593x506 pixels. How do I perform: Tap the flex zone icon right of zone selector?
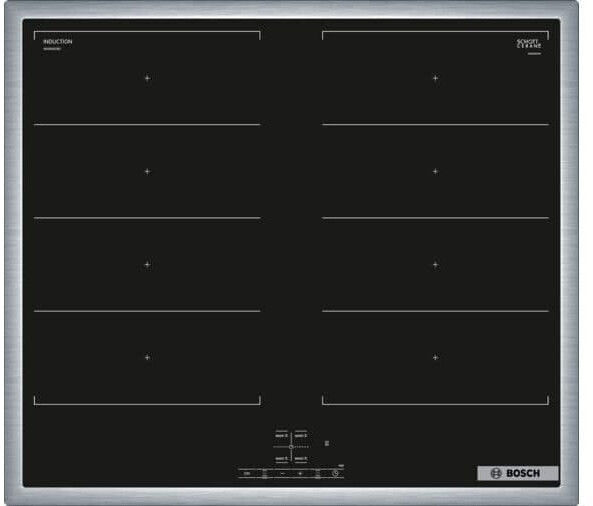point(327,443)
